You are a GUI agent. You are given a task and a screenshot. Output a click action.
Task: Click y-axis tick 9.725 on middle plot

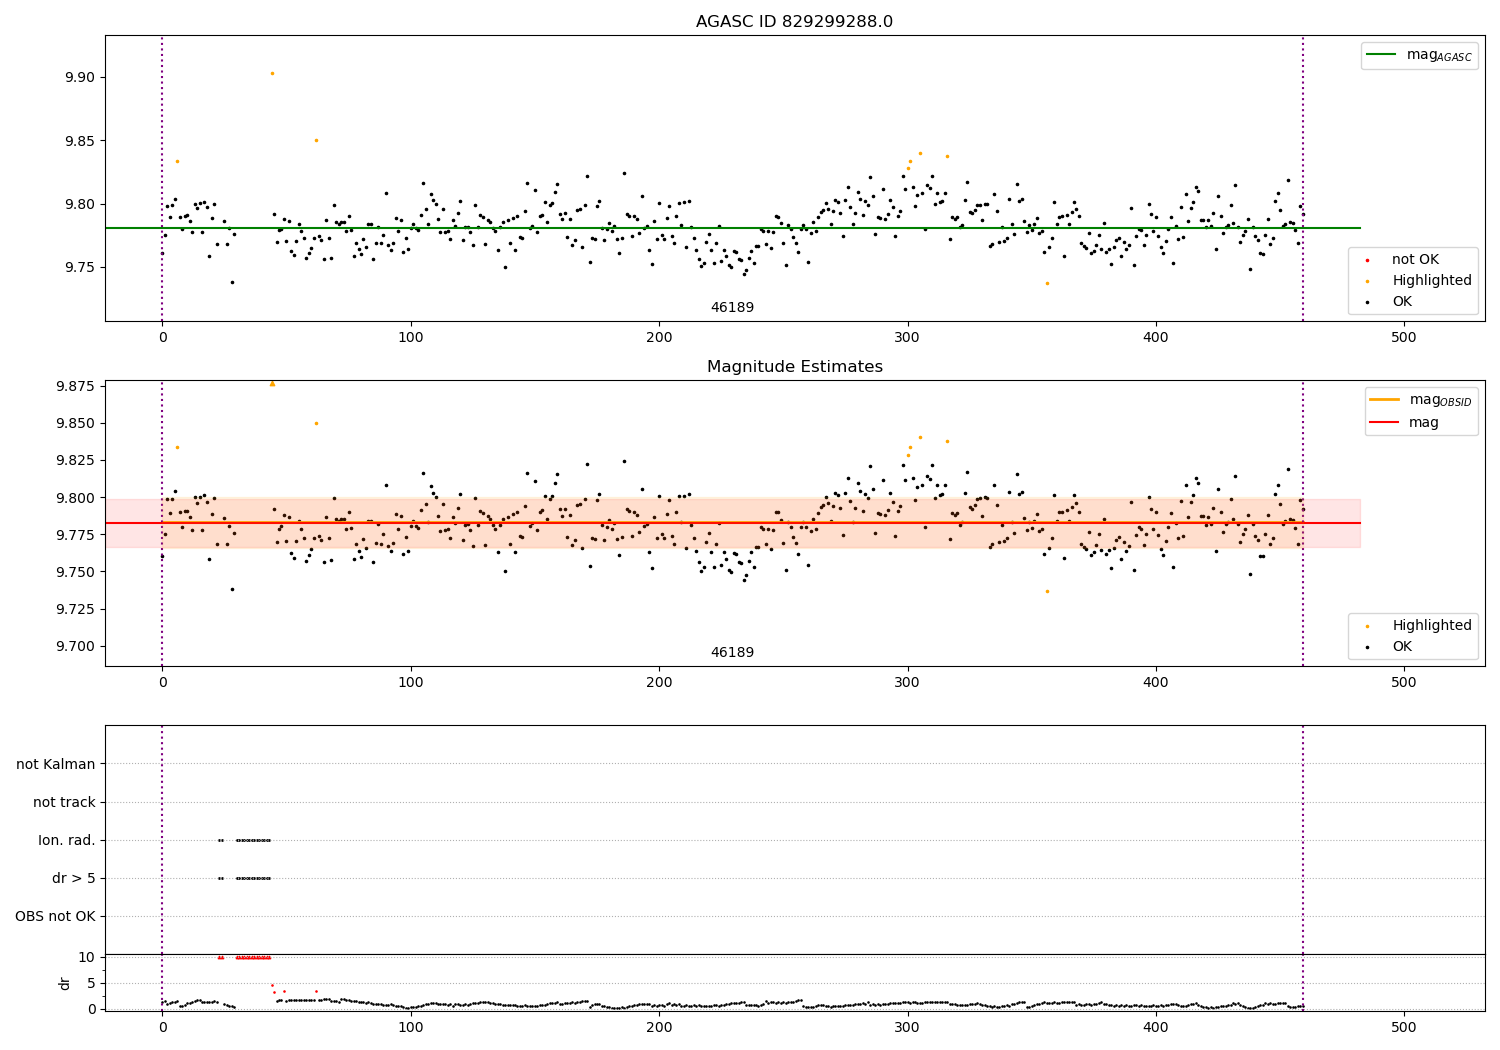[x=74, y=609]
